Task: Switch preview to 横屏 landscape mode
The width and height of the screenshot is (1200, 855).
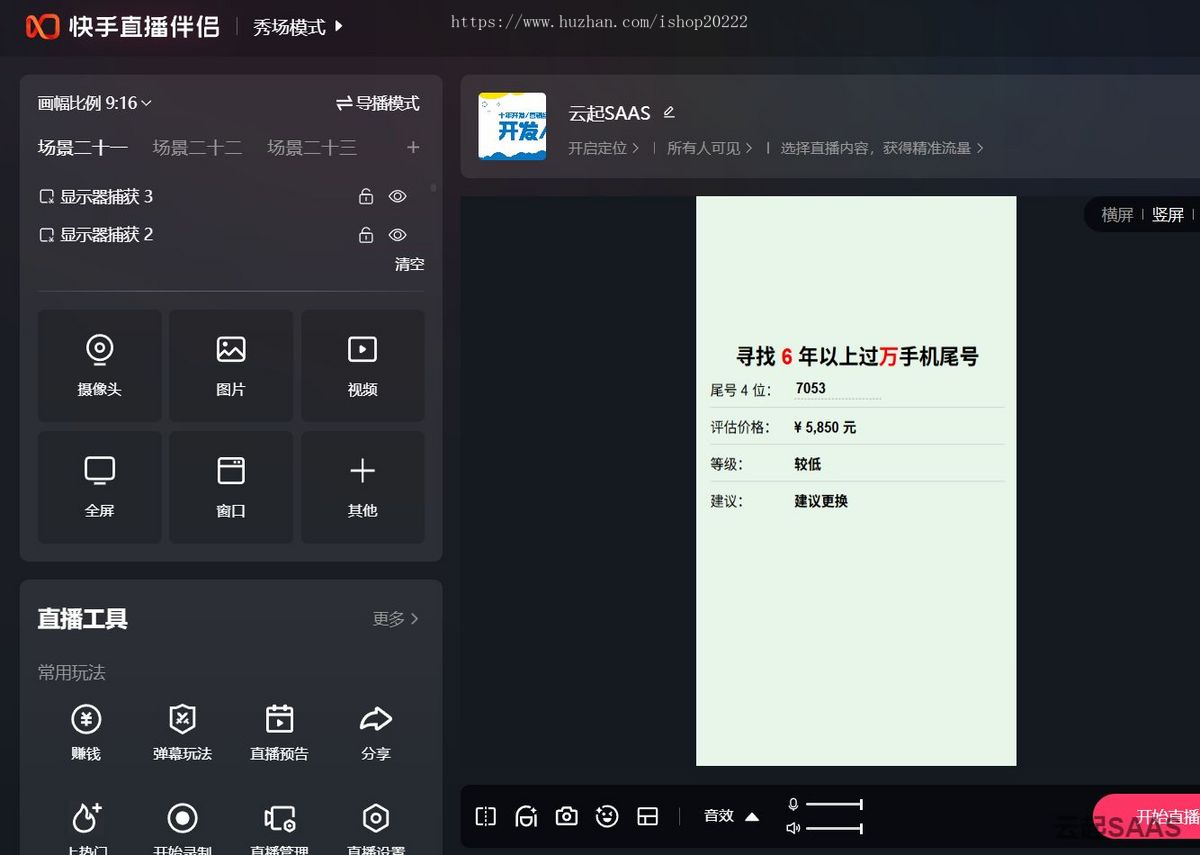Action: tap(1117, 214)
